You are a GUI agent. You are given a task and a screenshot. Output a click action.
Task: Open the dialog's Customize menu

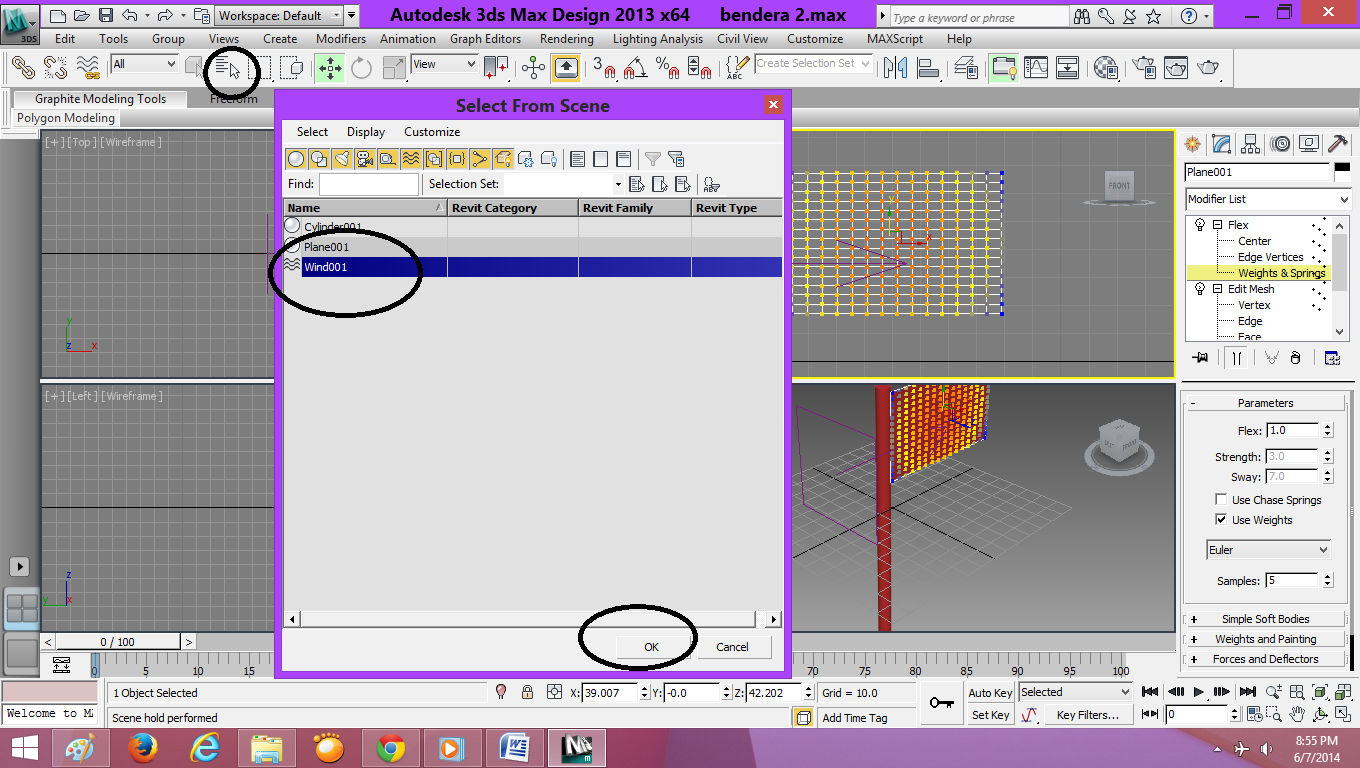click(432, 132)
